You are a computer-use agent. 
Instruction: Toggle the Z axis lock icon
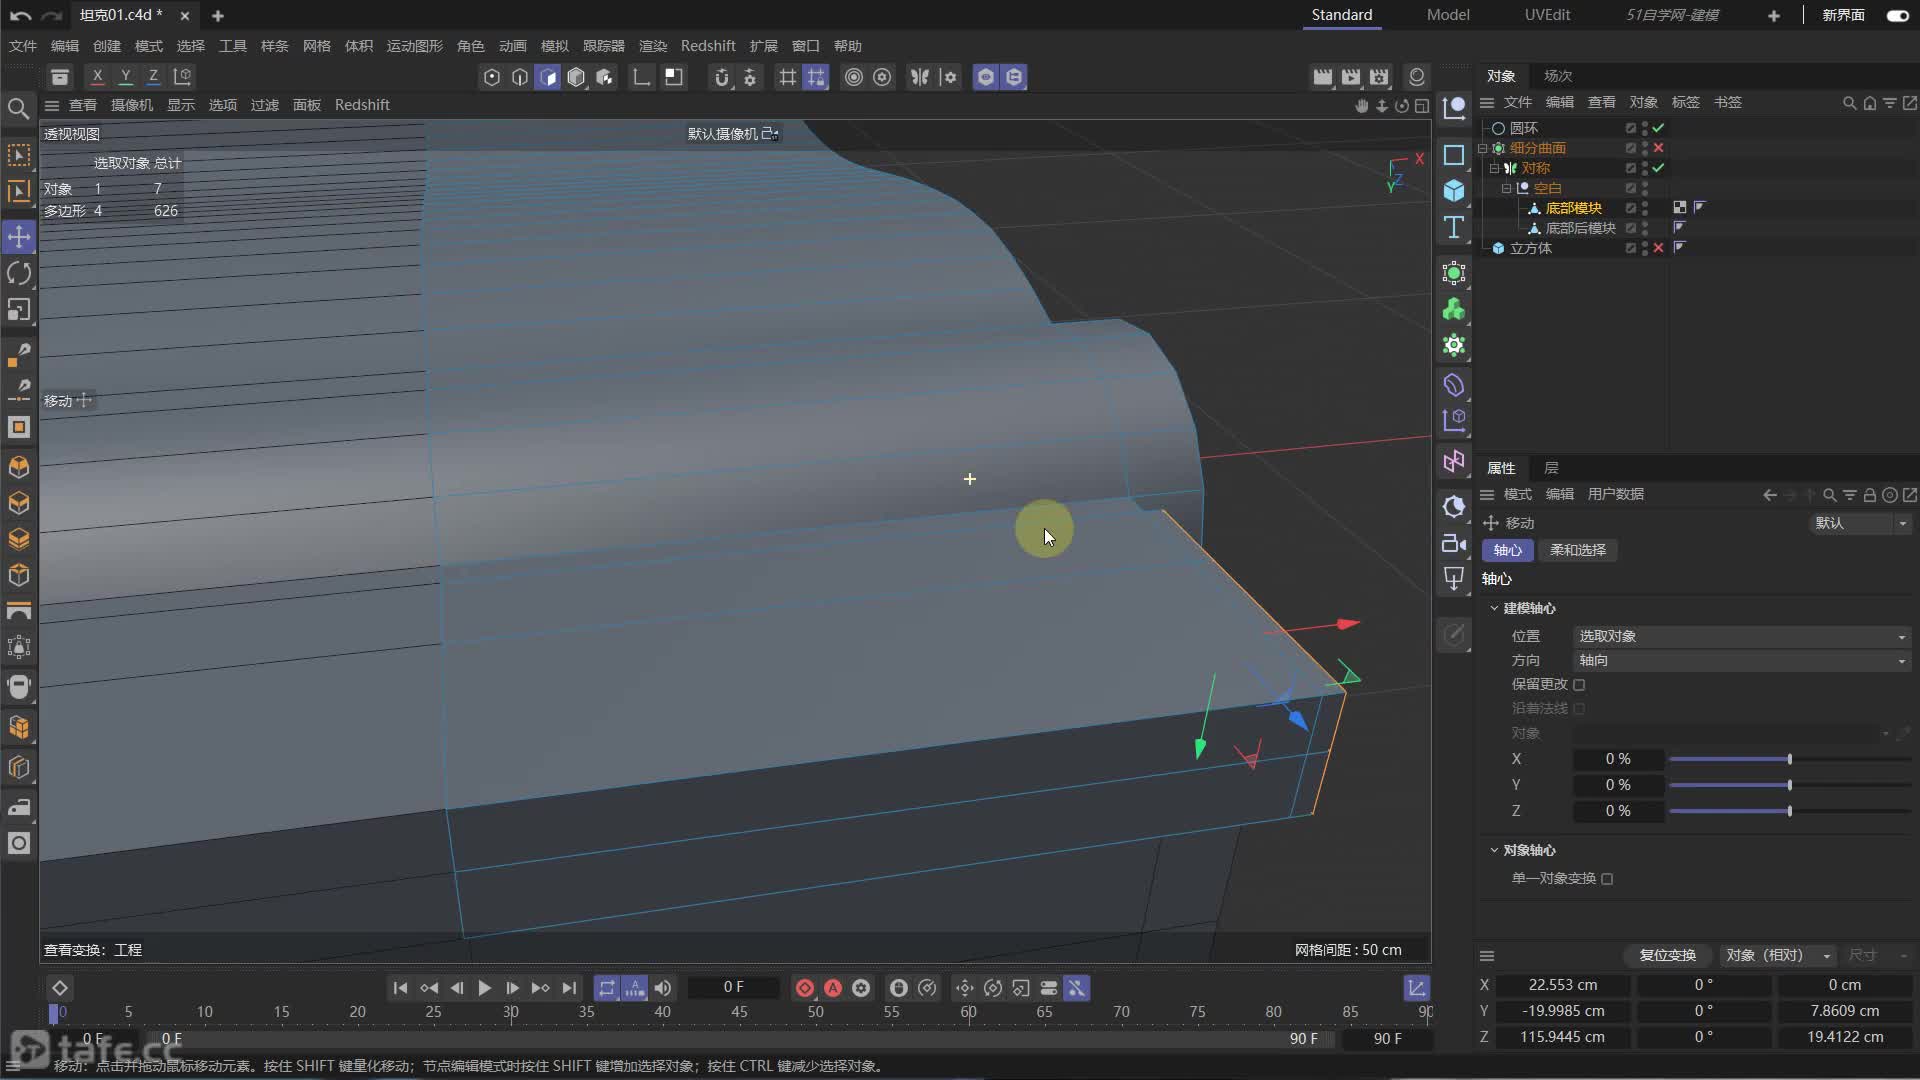coord(153,76)
